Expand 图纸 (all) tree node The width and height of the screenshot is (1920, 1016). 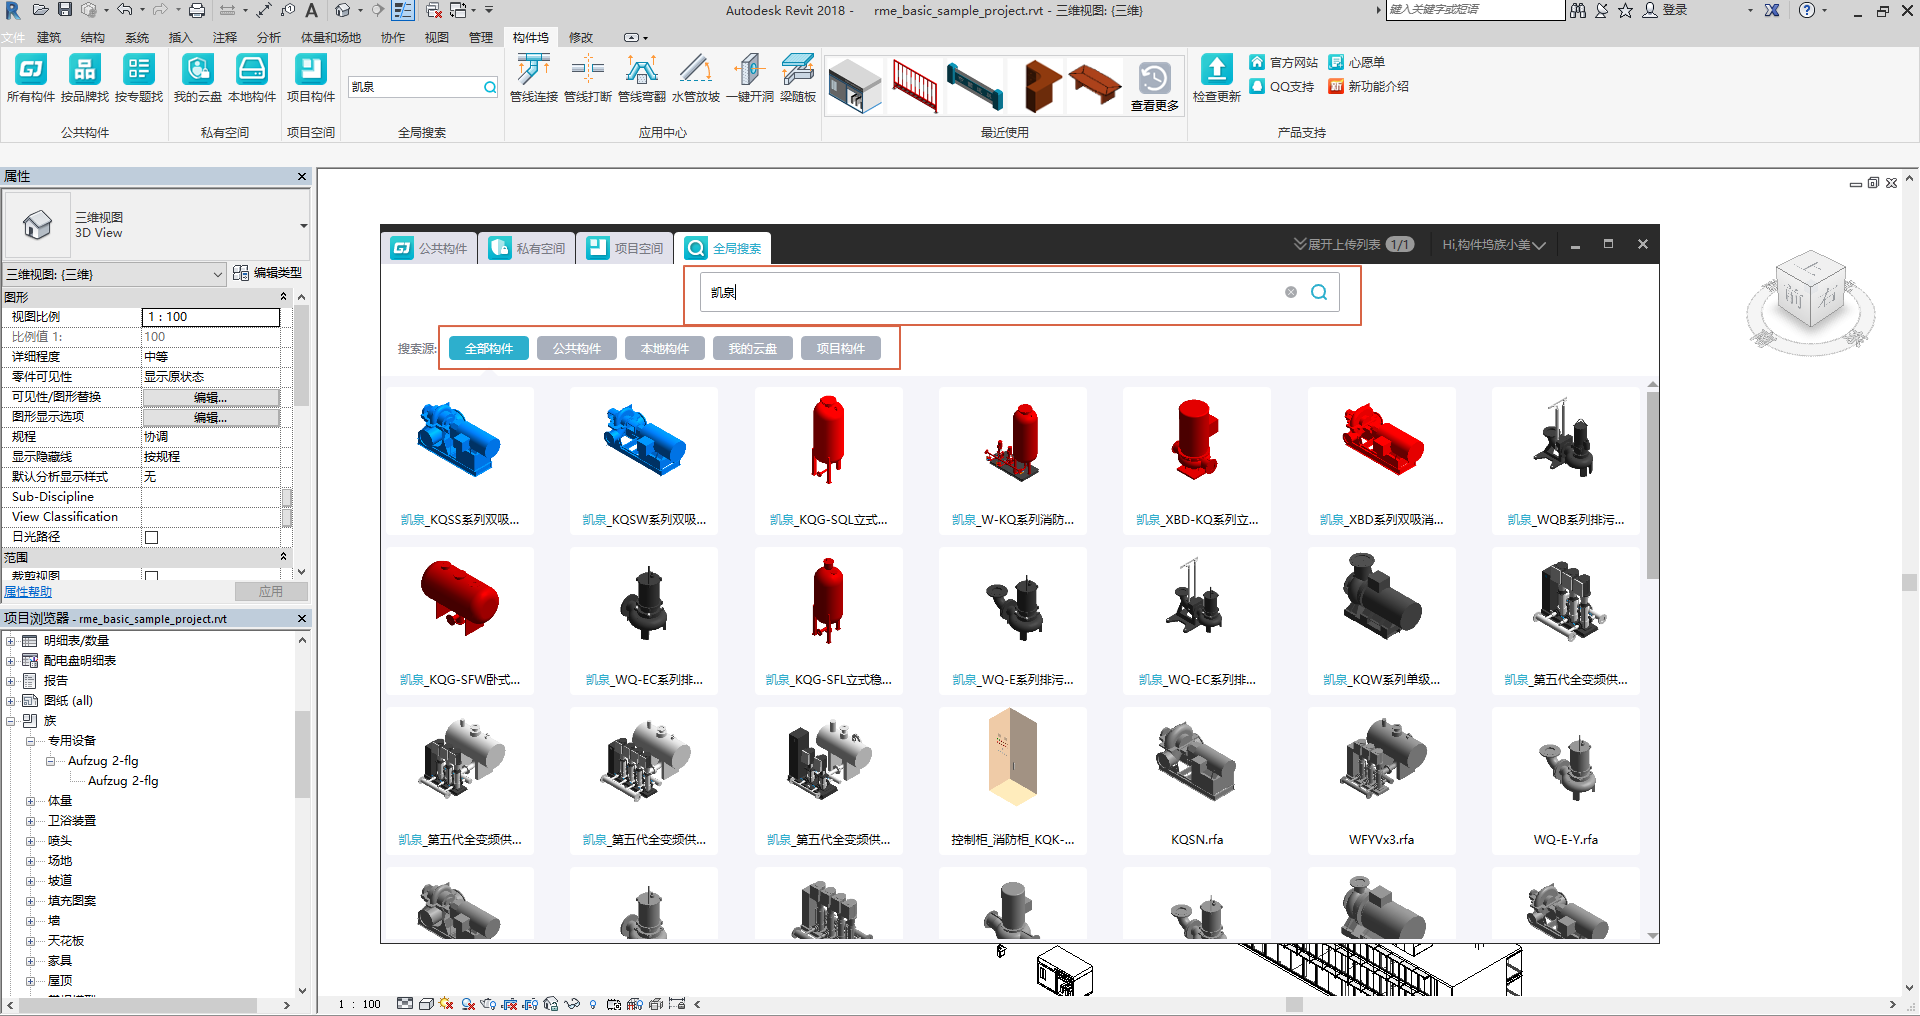11,701
